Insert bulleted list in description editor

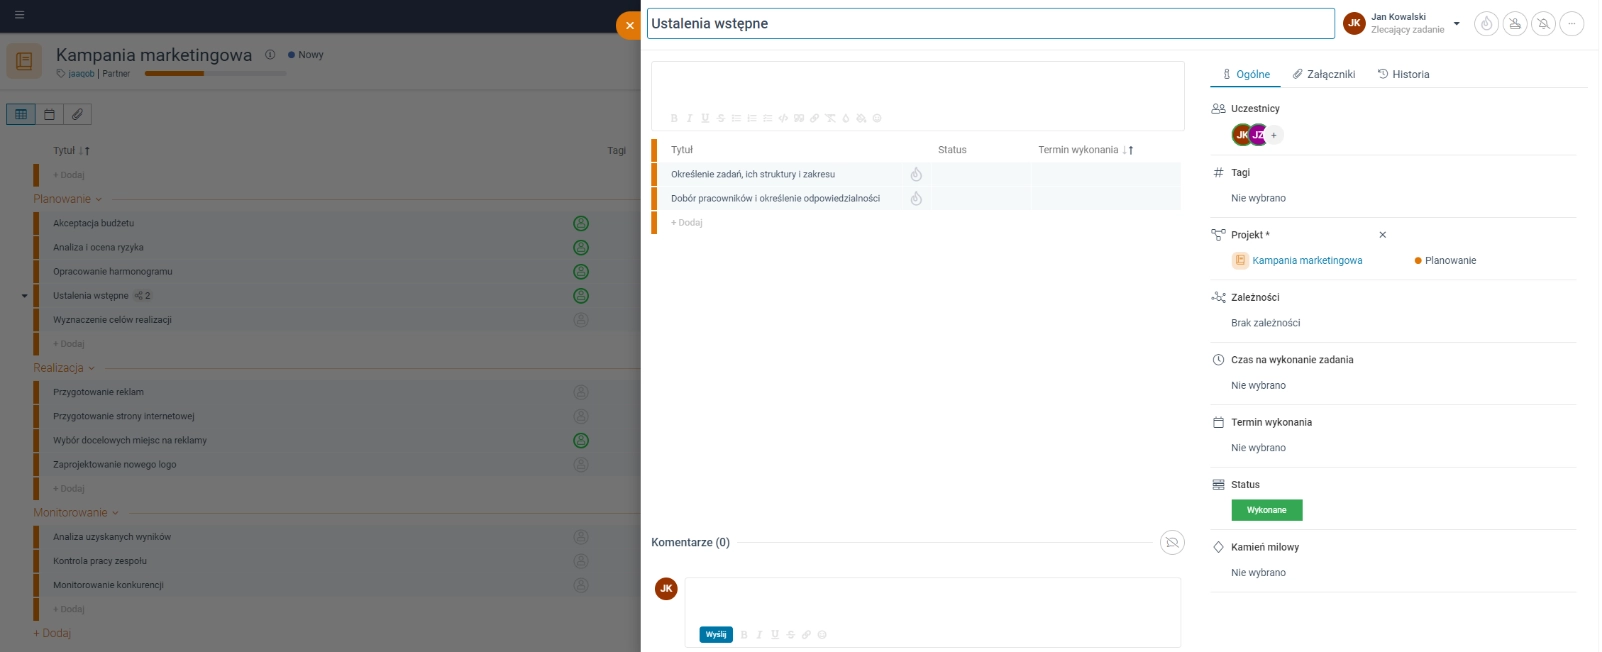pyautogui.click(x=736, y=118)
